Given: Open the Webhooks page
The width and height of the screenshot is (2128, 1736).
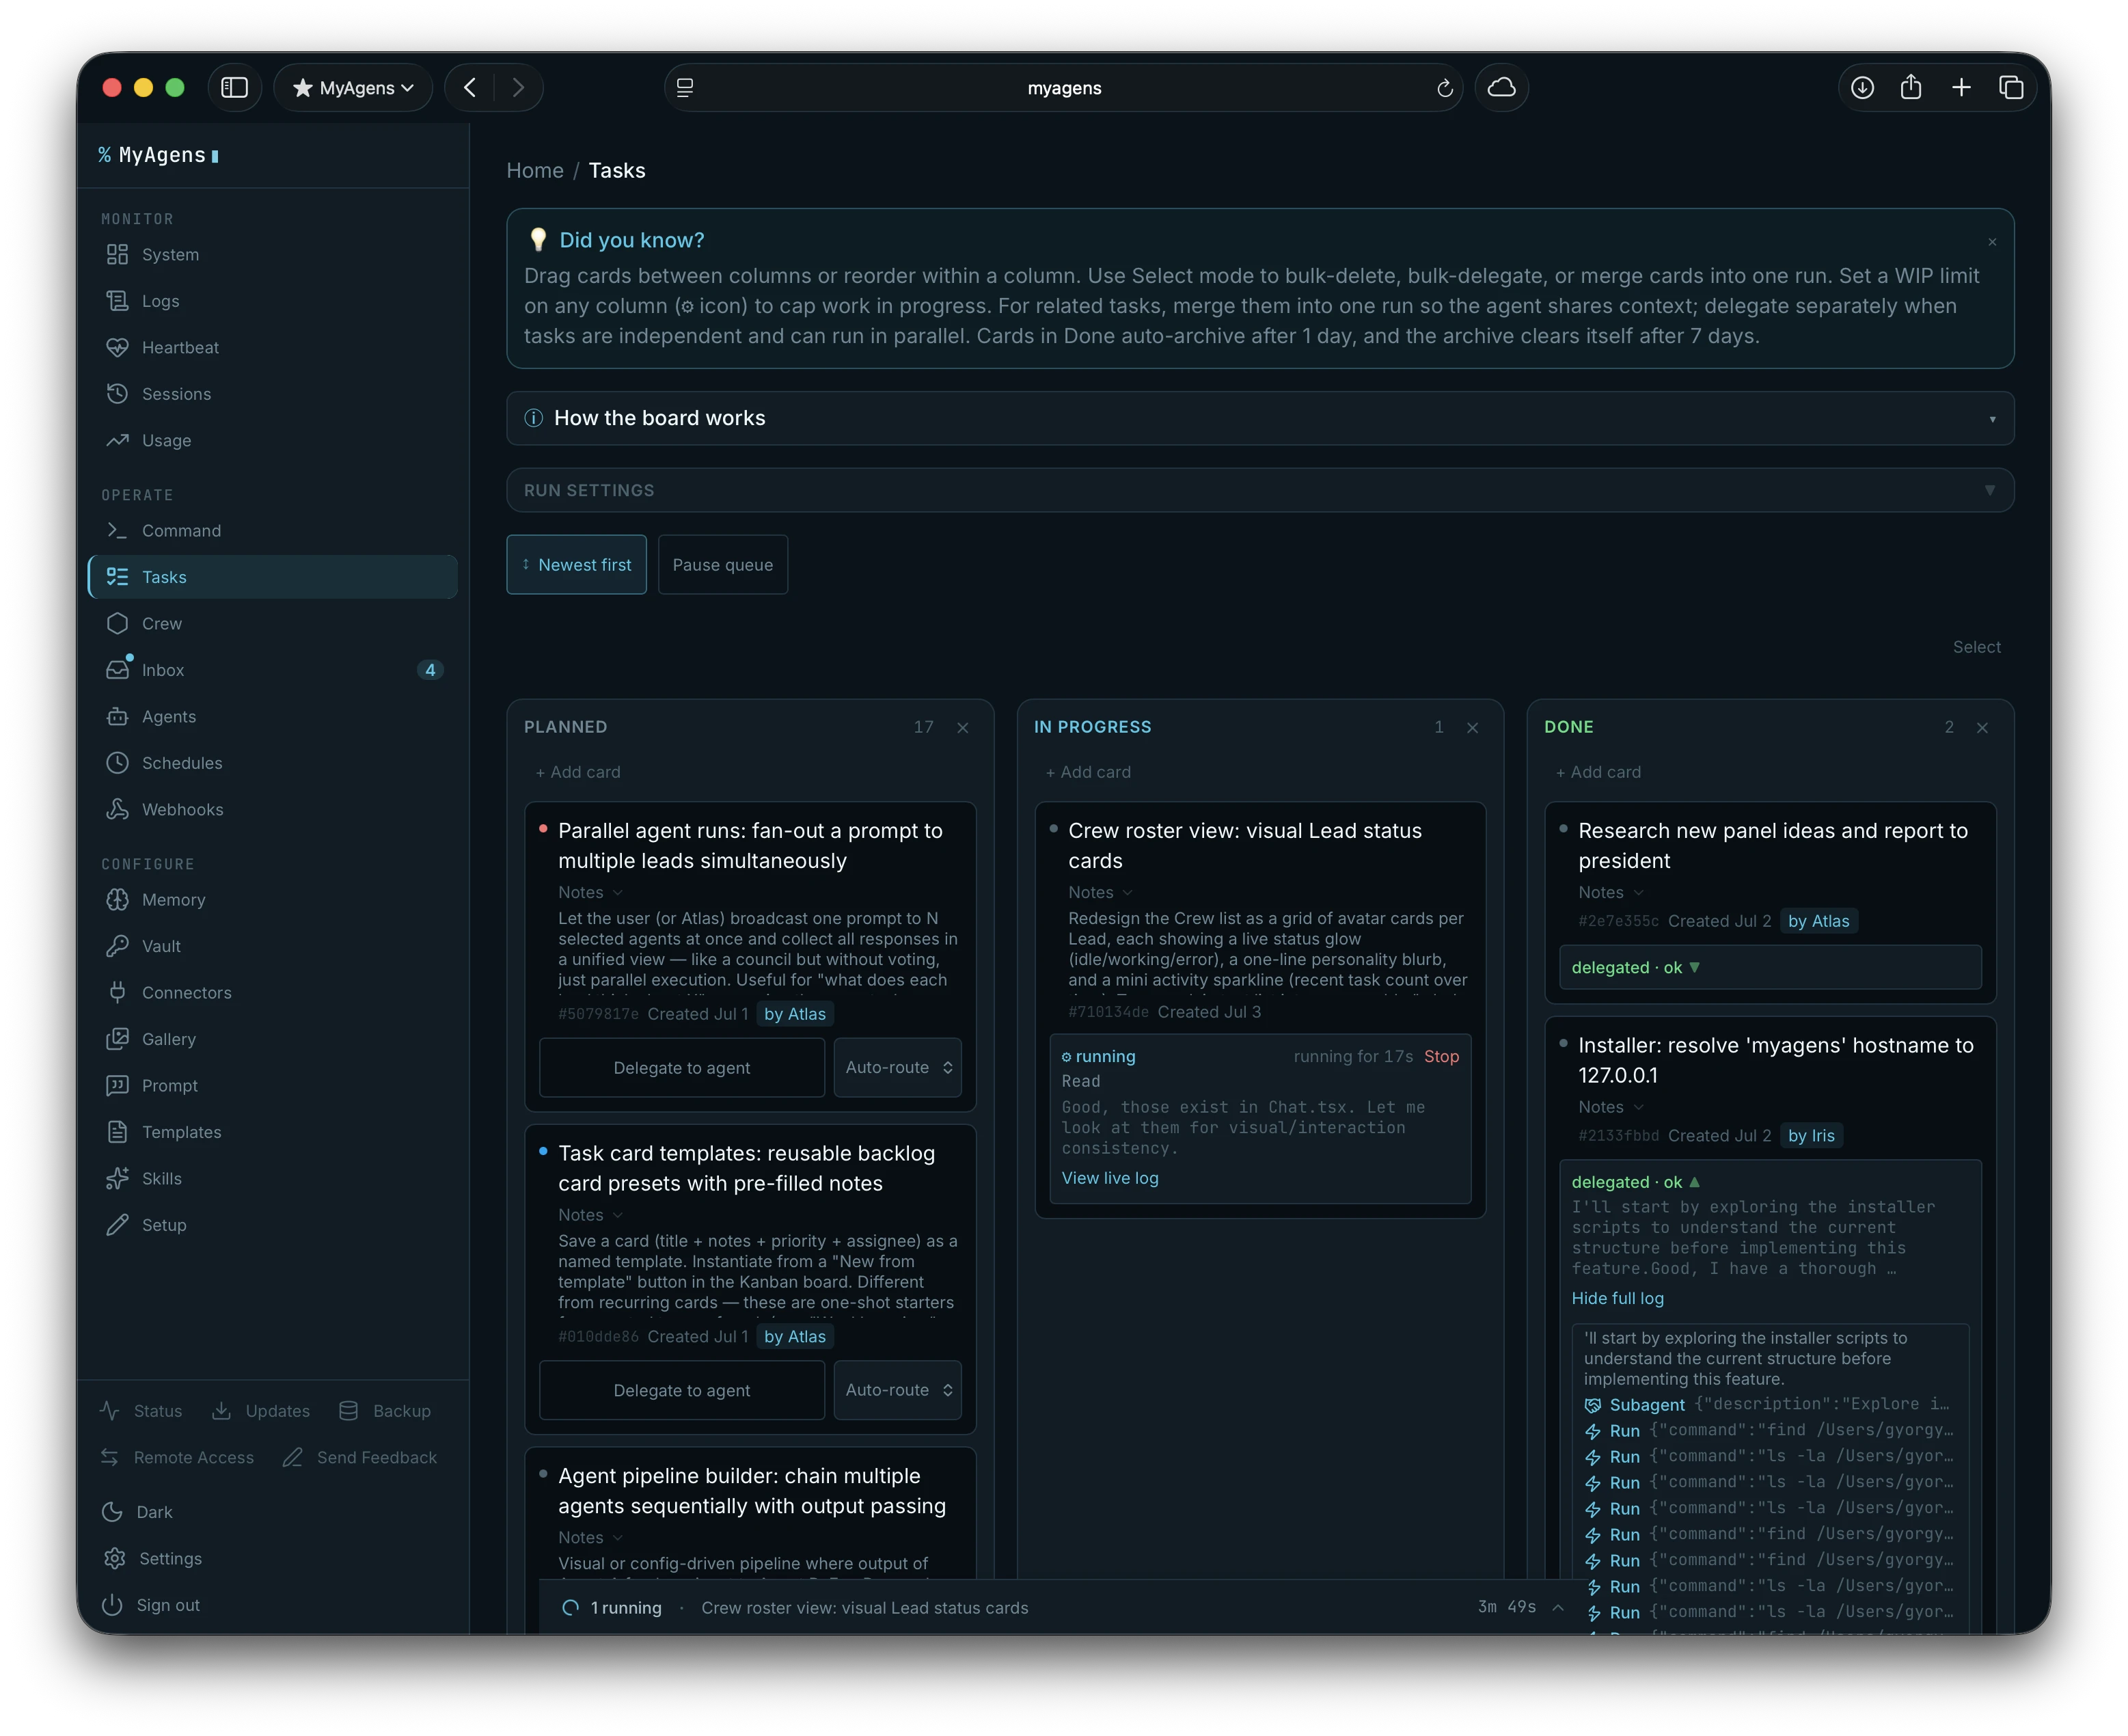Looking at the screenshot, I should pos(272,809).
